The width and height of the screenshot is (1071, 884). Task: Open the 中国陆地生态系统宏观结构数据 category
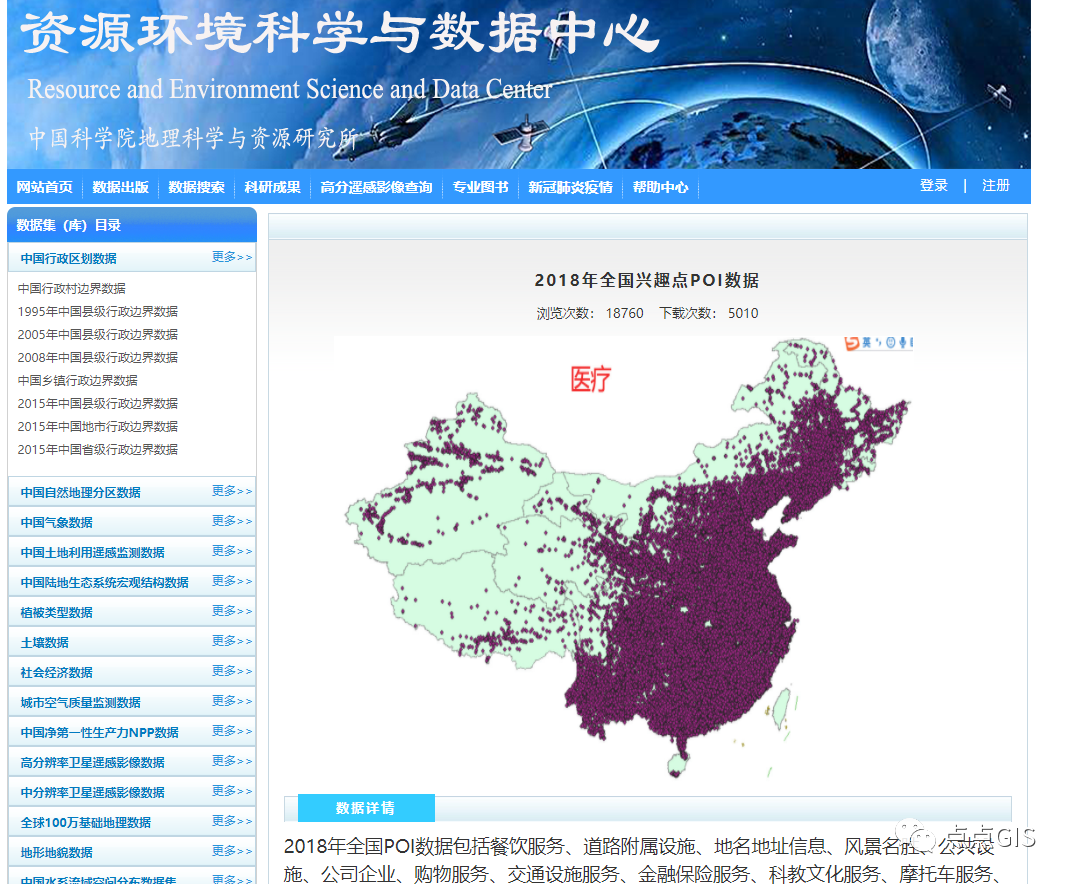click(x=105, y=583)
